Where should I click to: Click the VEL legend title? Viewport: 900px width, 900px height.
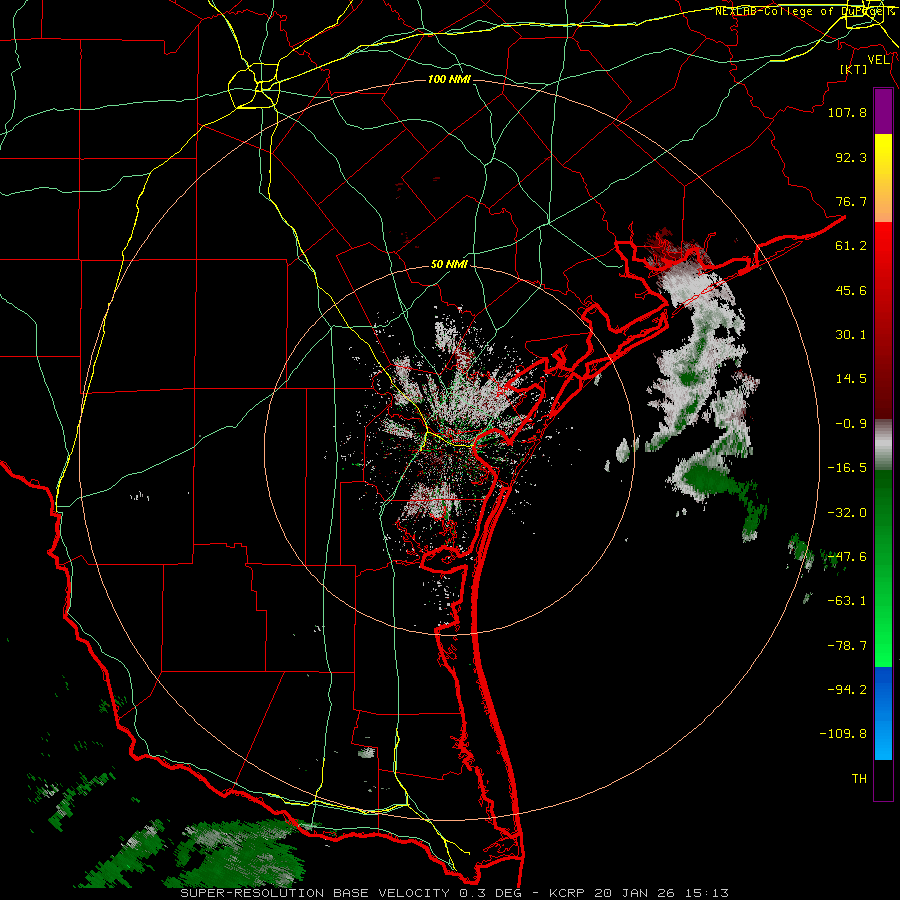(879, 60)
